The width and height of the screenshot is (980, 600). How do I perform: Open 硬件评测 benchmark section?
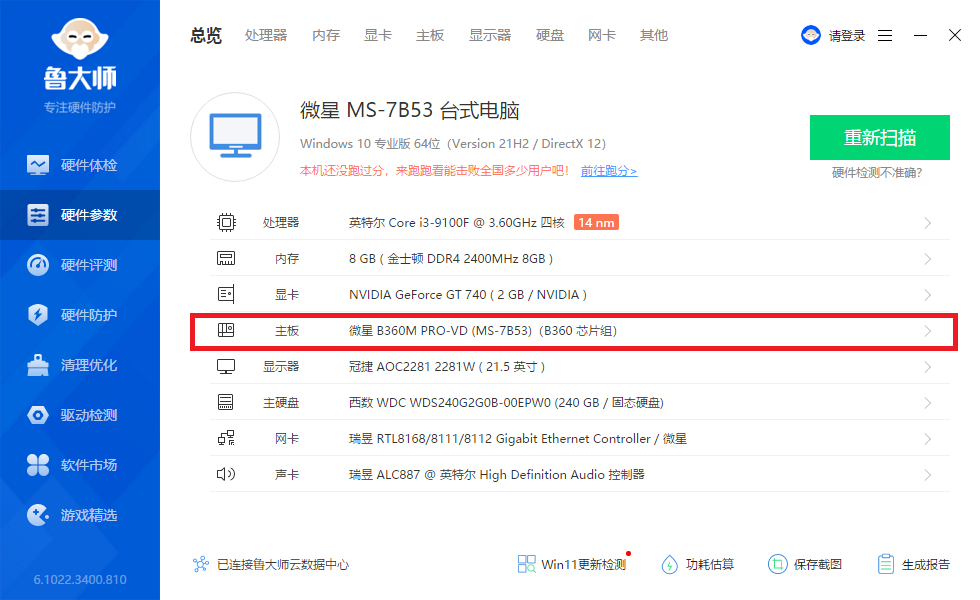pos(80,265)
